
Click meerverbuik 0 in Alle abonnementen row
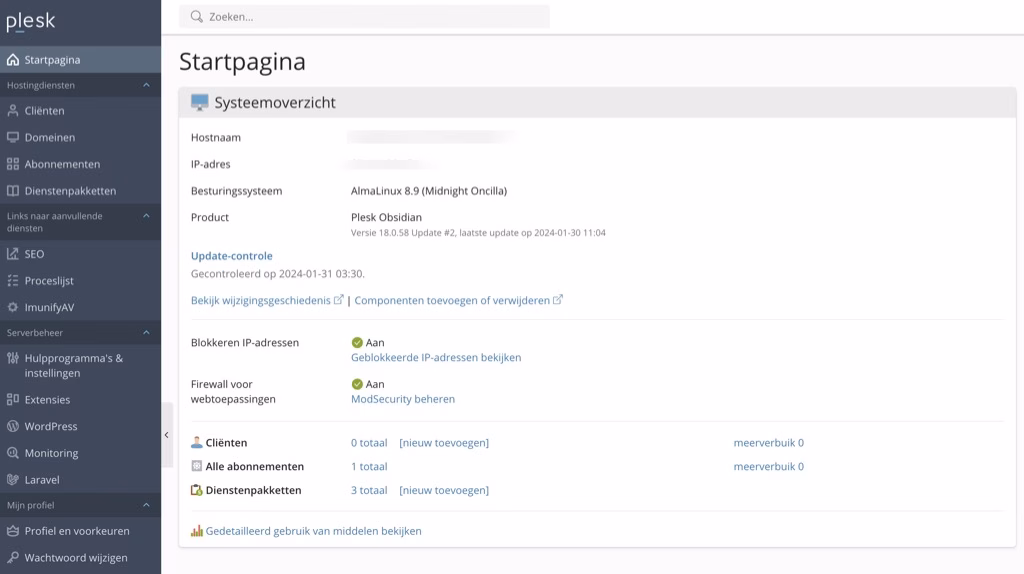click(769, 466)
